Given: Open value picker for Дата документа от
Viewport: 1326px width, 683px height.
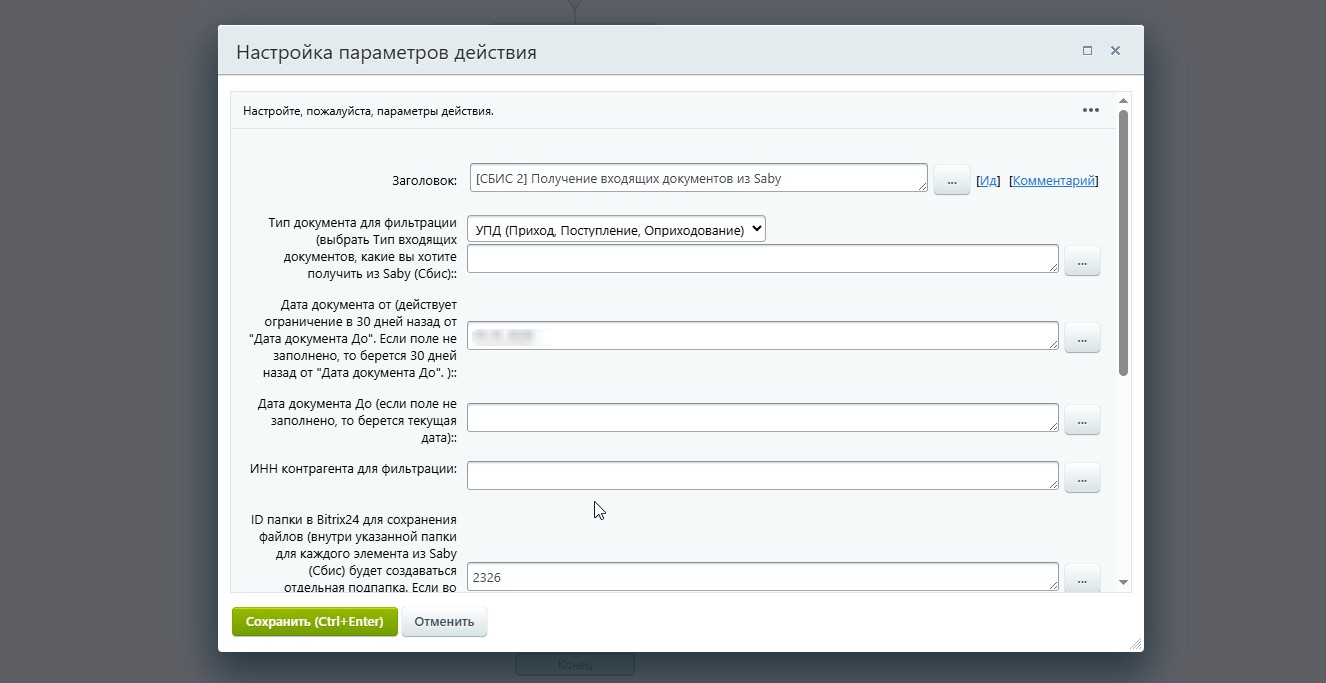Looking at the screenshot, I should [1082, 338].
